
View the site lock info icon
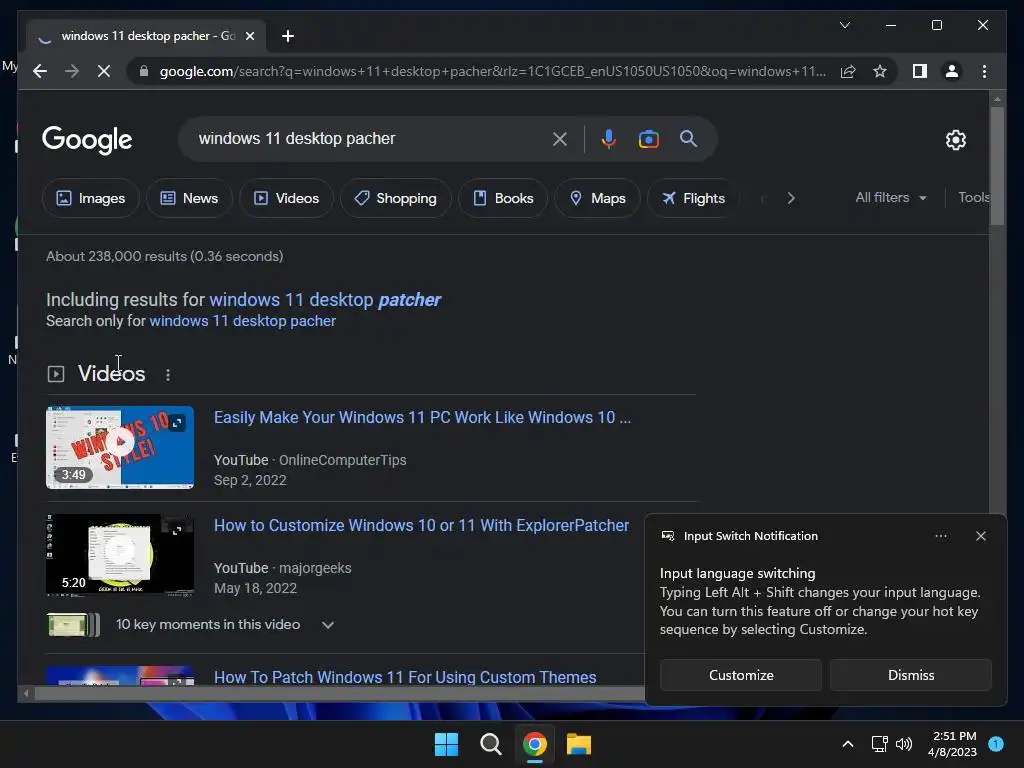tap(144, 71)
